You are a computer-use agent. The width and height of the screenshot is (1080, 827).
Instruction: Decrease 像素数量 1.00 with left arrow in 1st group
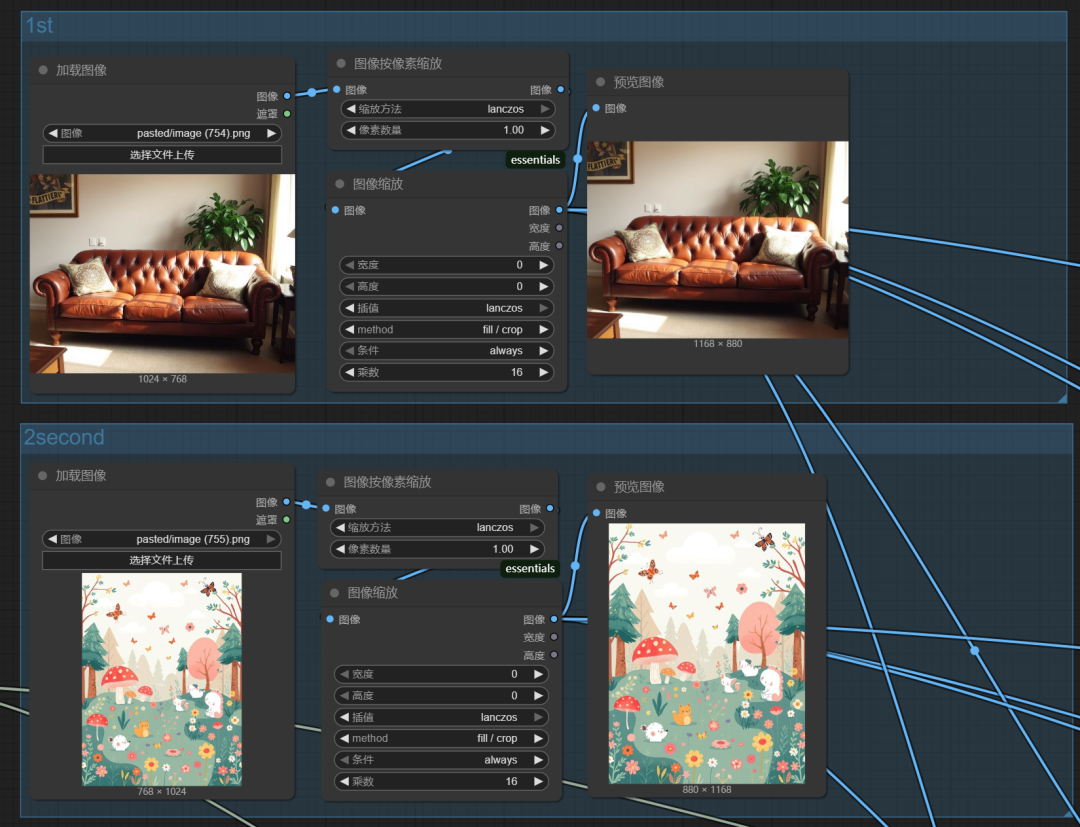point(351,129)
